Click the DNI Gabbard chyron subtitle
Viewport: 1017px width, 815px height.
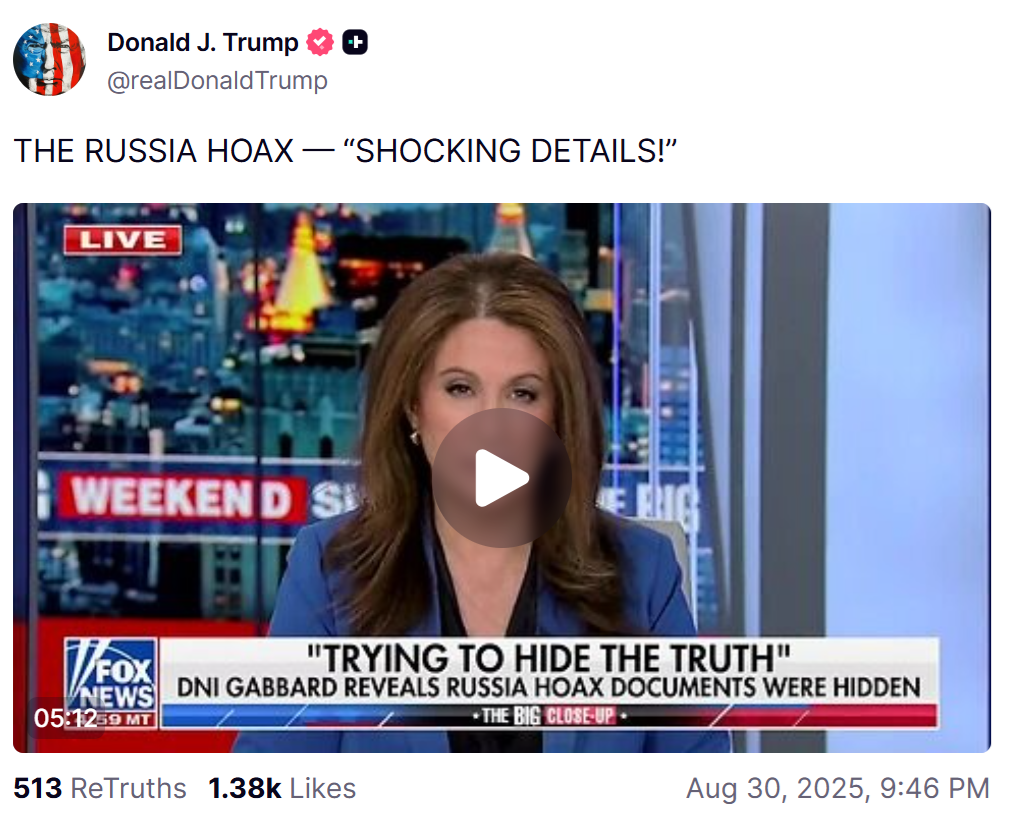point(549,688)
